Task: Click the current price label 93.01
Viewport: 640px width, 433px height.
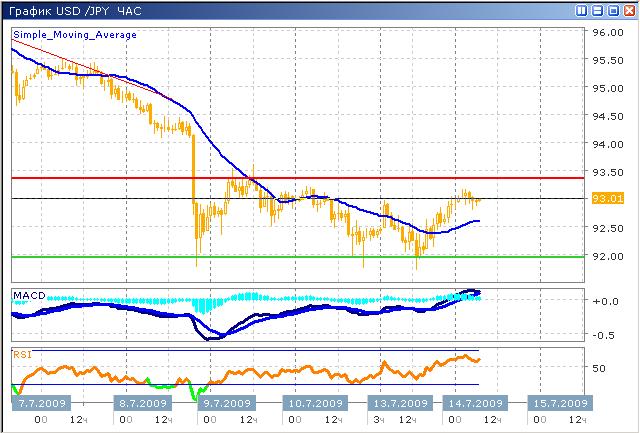Action: pos(608,199)
